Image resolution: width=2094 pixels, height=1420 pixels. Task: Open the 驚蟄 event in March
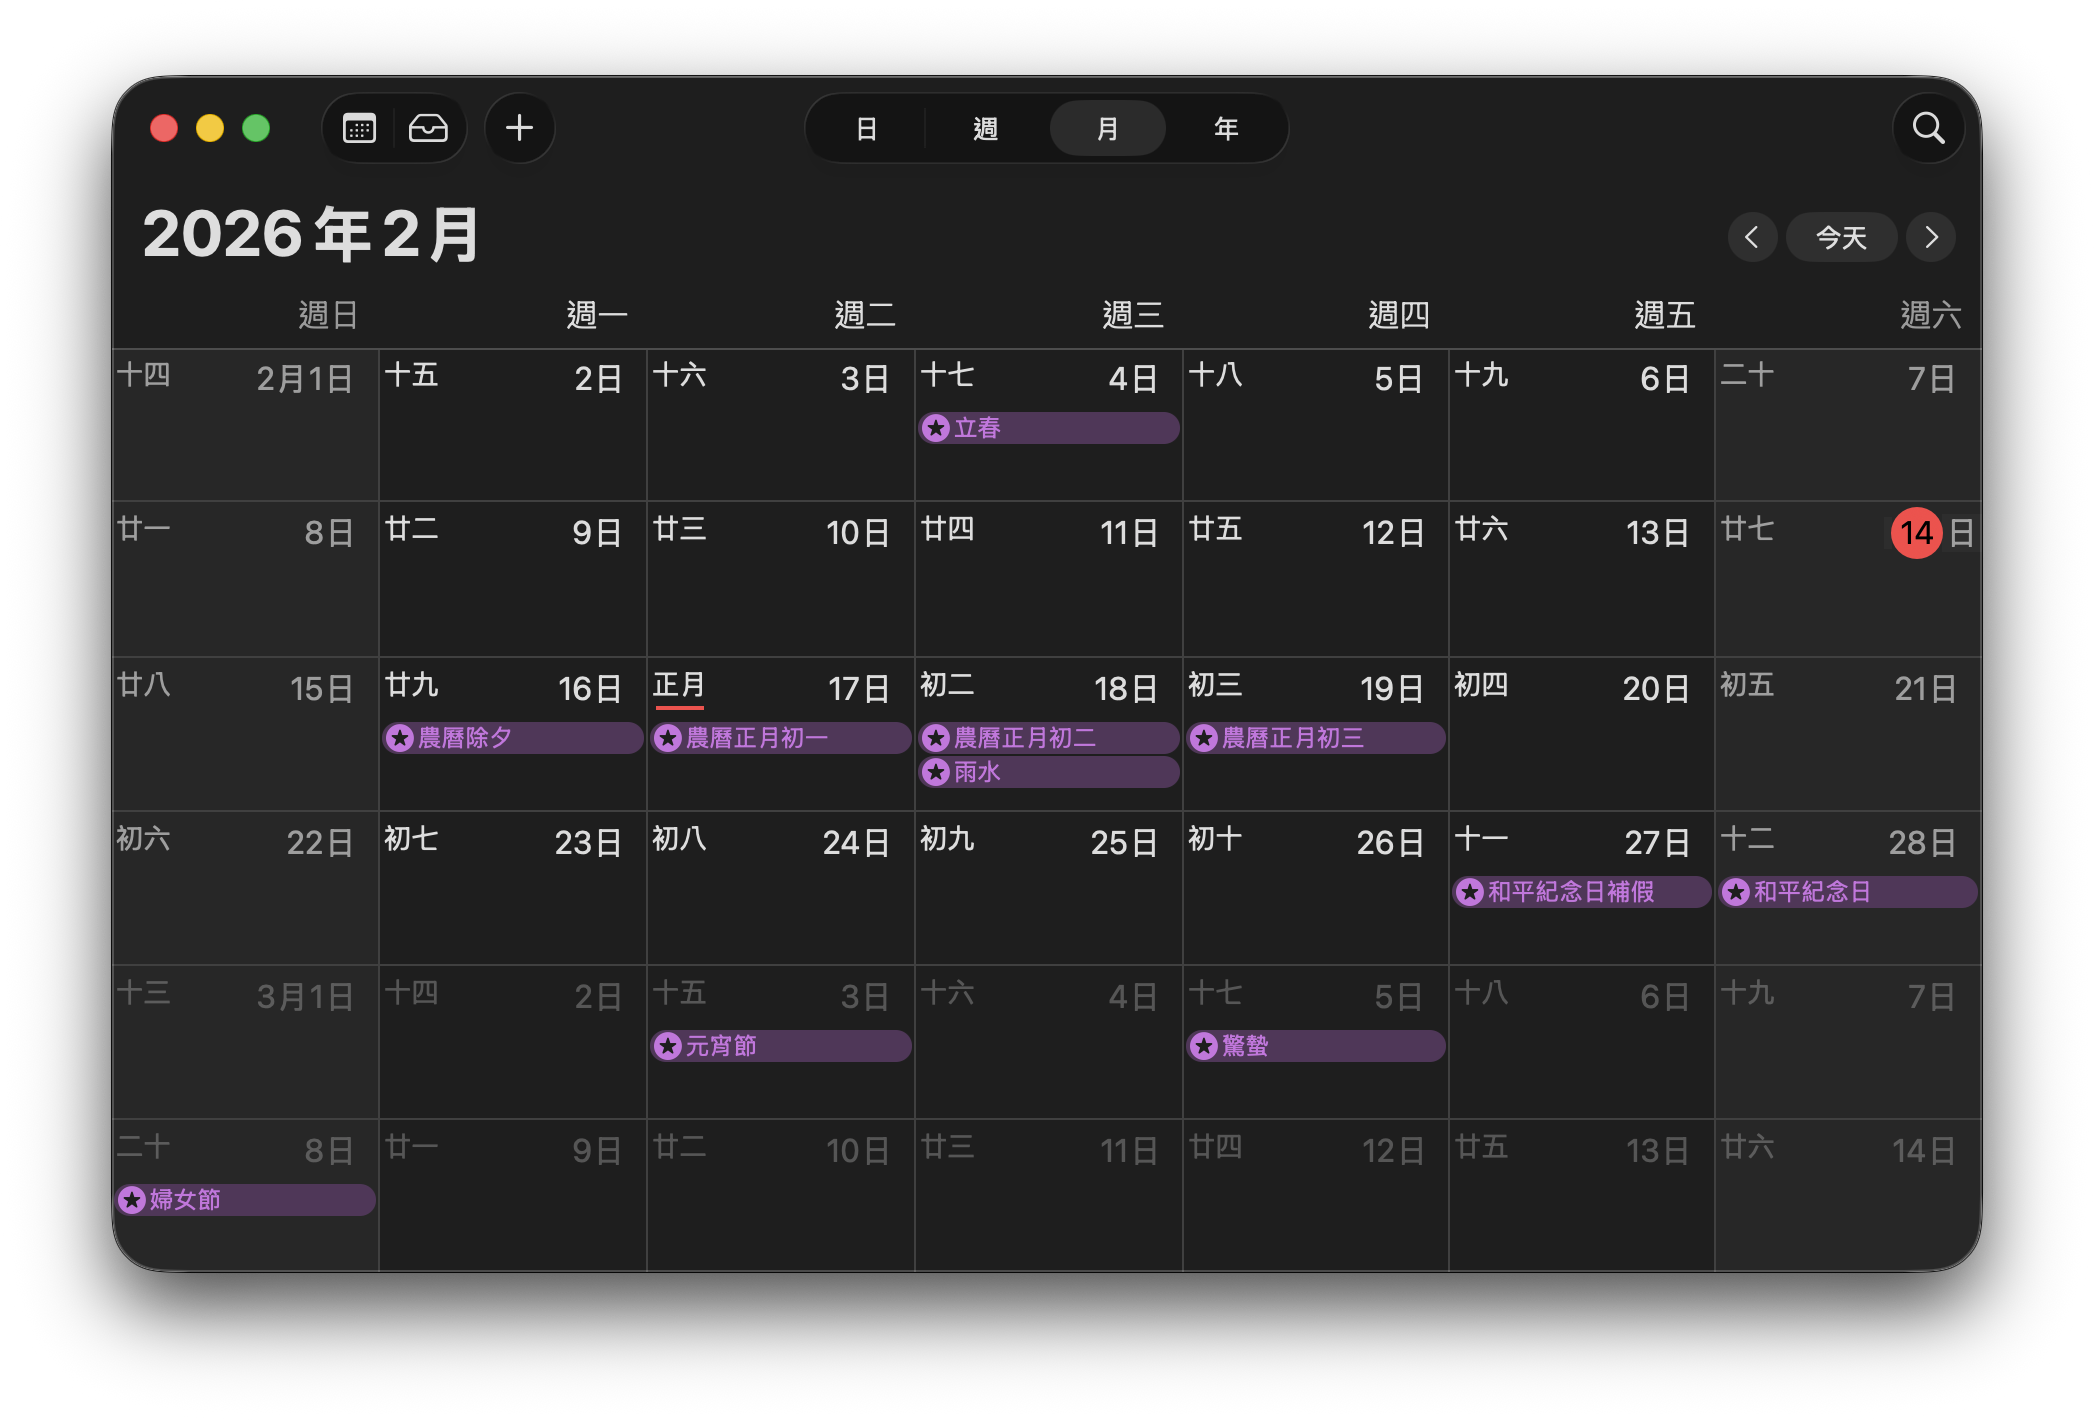1315,1046
